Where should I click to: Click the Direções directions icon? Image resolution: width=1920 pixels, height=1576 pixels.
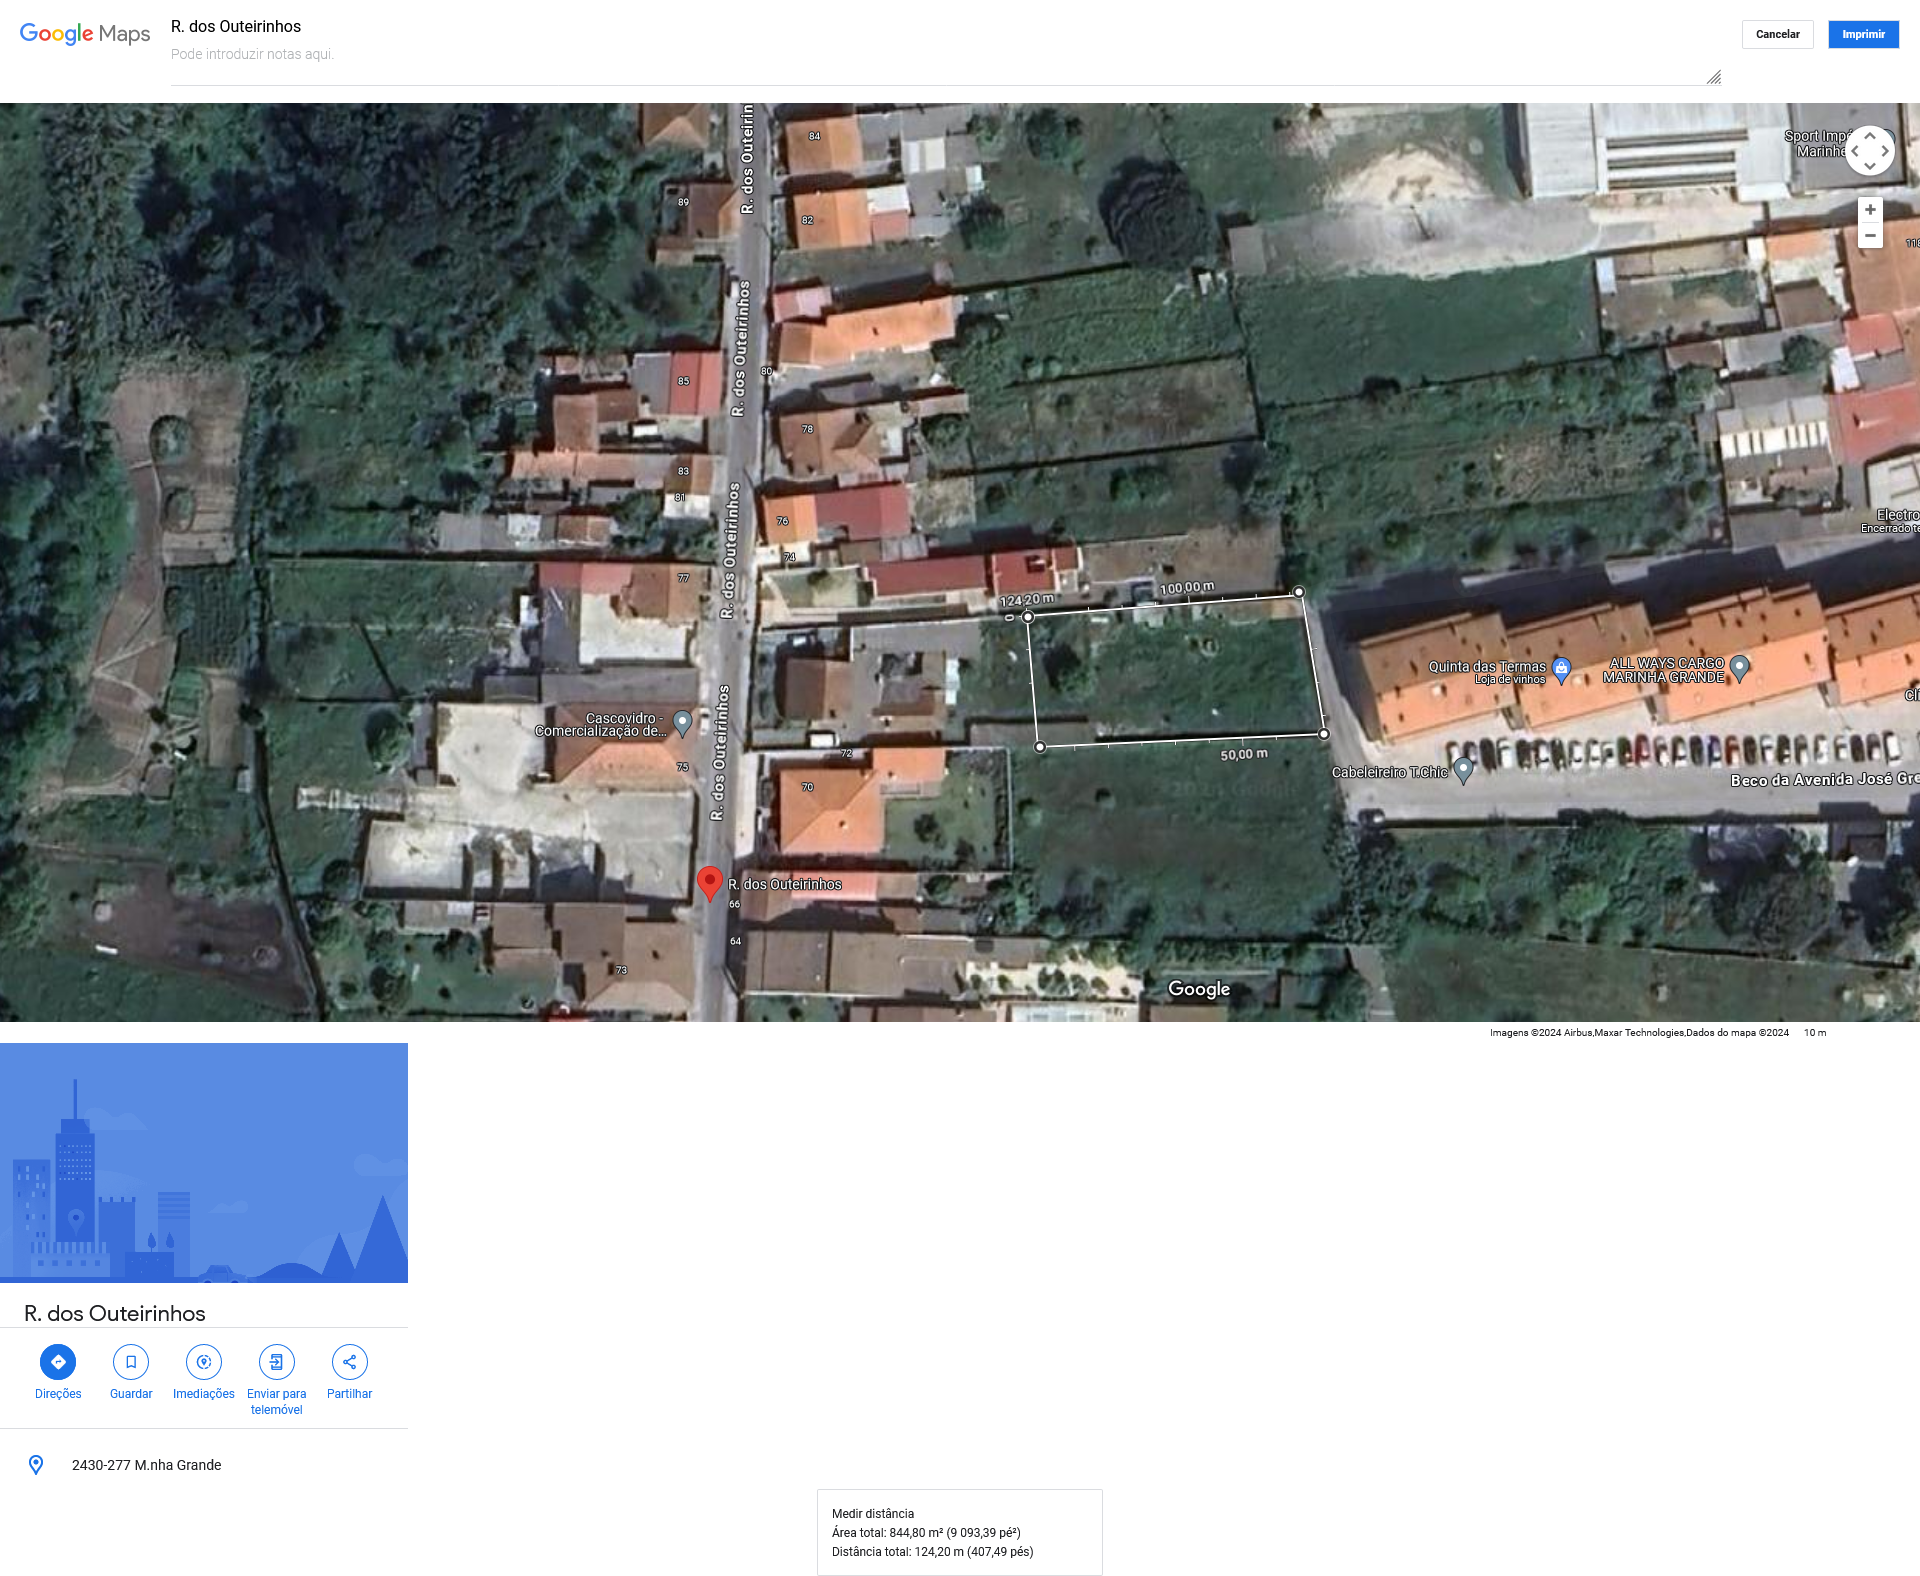[58, 1362]
